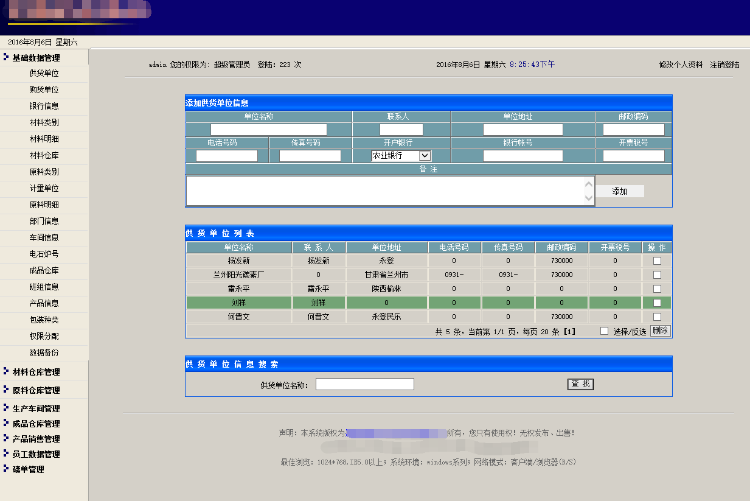Select the 永登民乐 address cell

click(x=386, y=317)
